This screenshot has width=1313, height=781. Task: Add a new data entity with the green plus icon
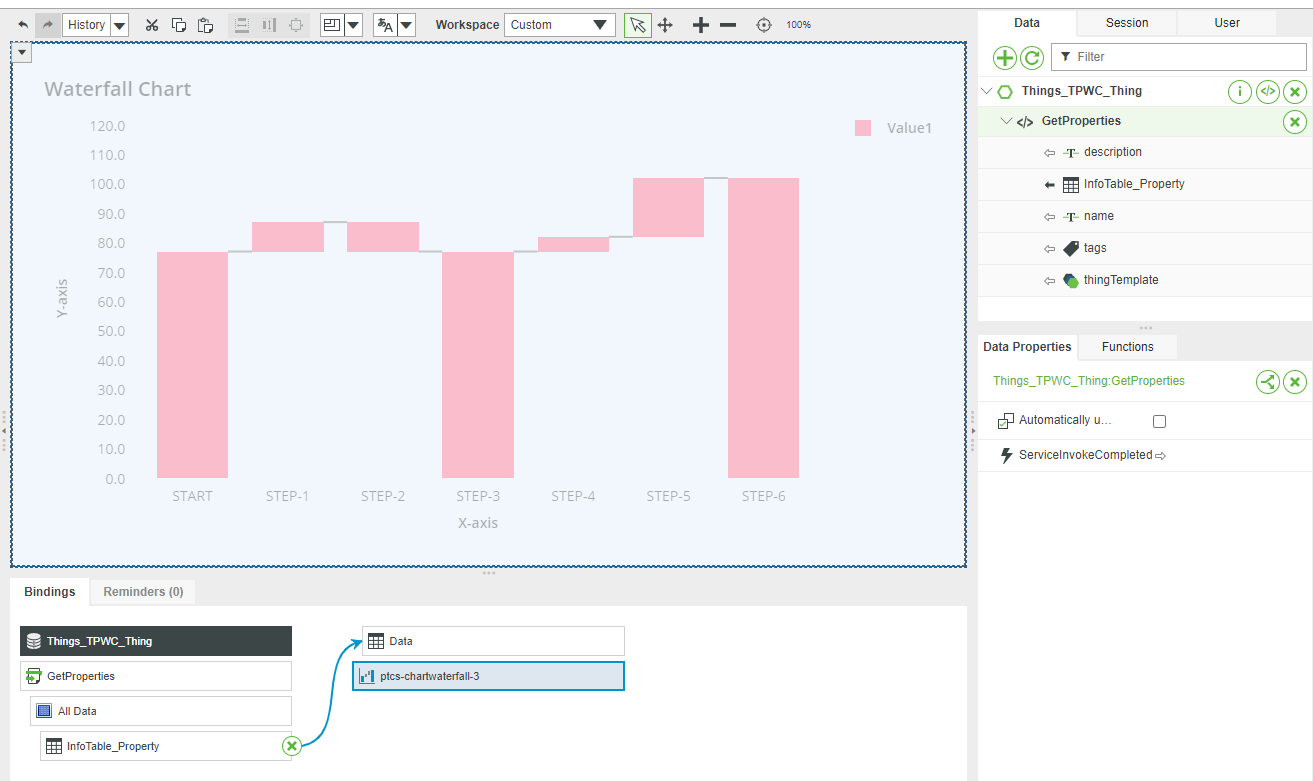click(x=1005, y=58)
